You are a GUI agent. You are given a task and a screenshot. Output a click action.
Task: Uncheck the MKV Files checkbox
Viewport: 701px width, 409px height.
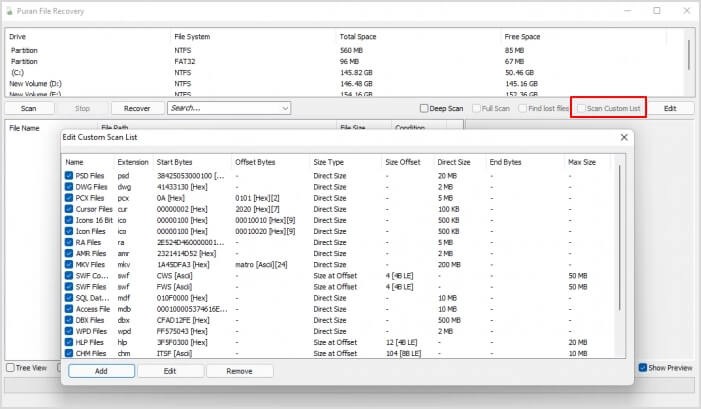point(69,264)
